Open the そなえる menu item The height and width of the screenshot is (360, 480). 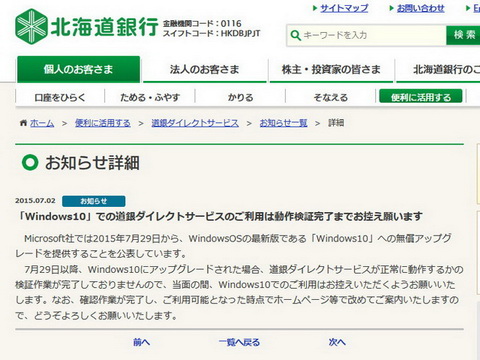[x=331, y=97]
